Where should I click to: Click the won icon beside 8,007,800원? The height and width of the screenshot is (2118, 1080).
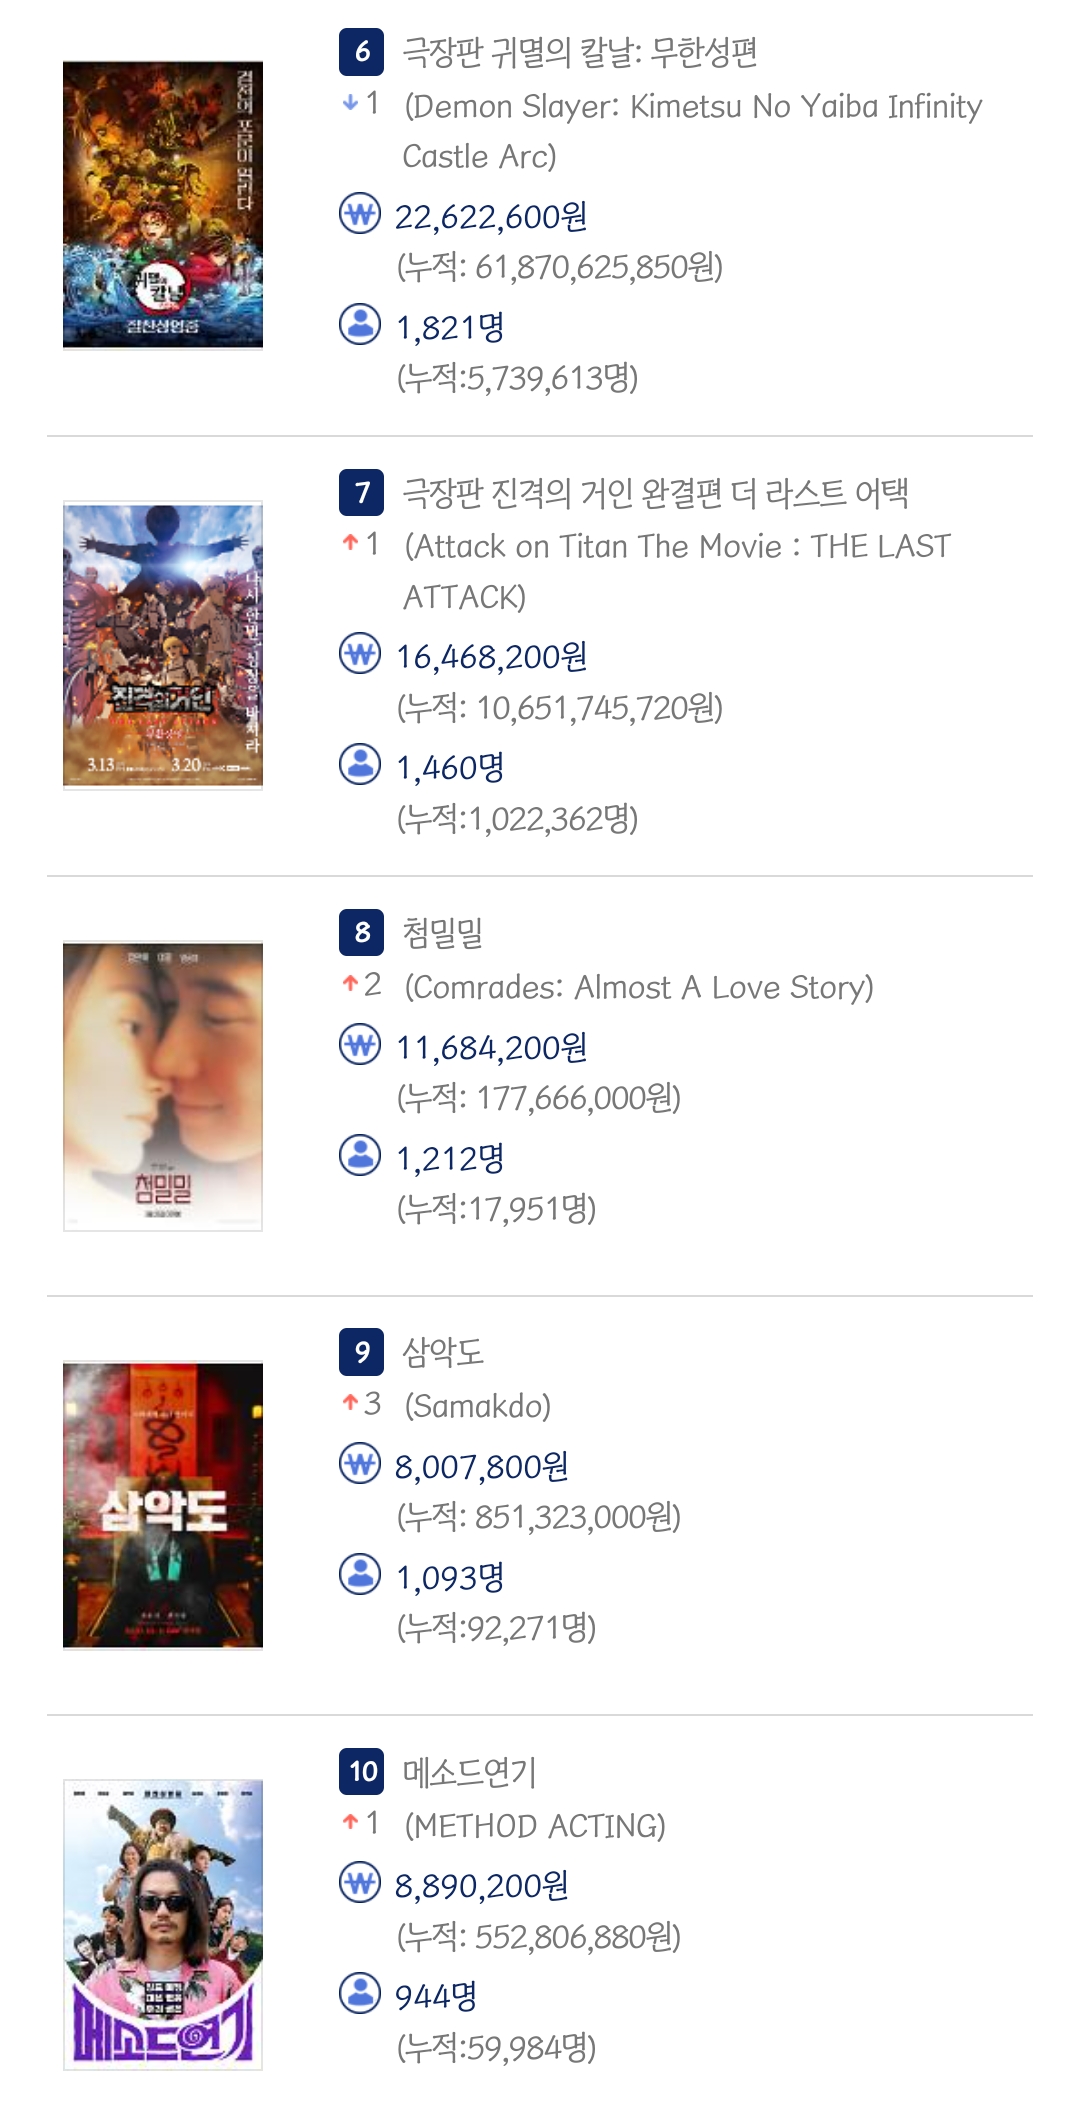point(360,1464)
